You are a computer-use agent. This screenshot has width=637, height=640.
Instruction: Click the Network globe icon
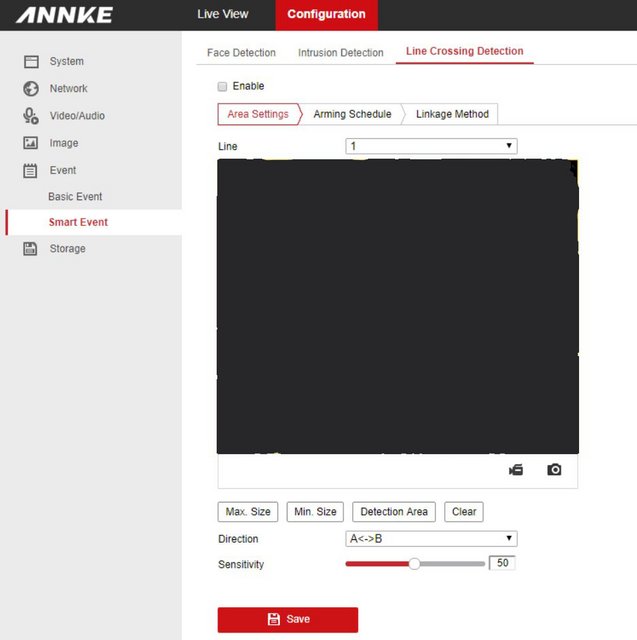(x=31, y=89)
